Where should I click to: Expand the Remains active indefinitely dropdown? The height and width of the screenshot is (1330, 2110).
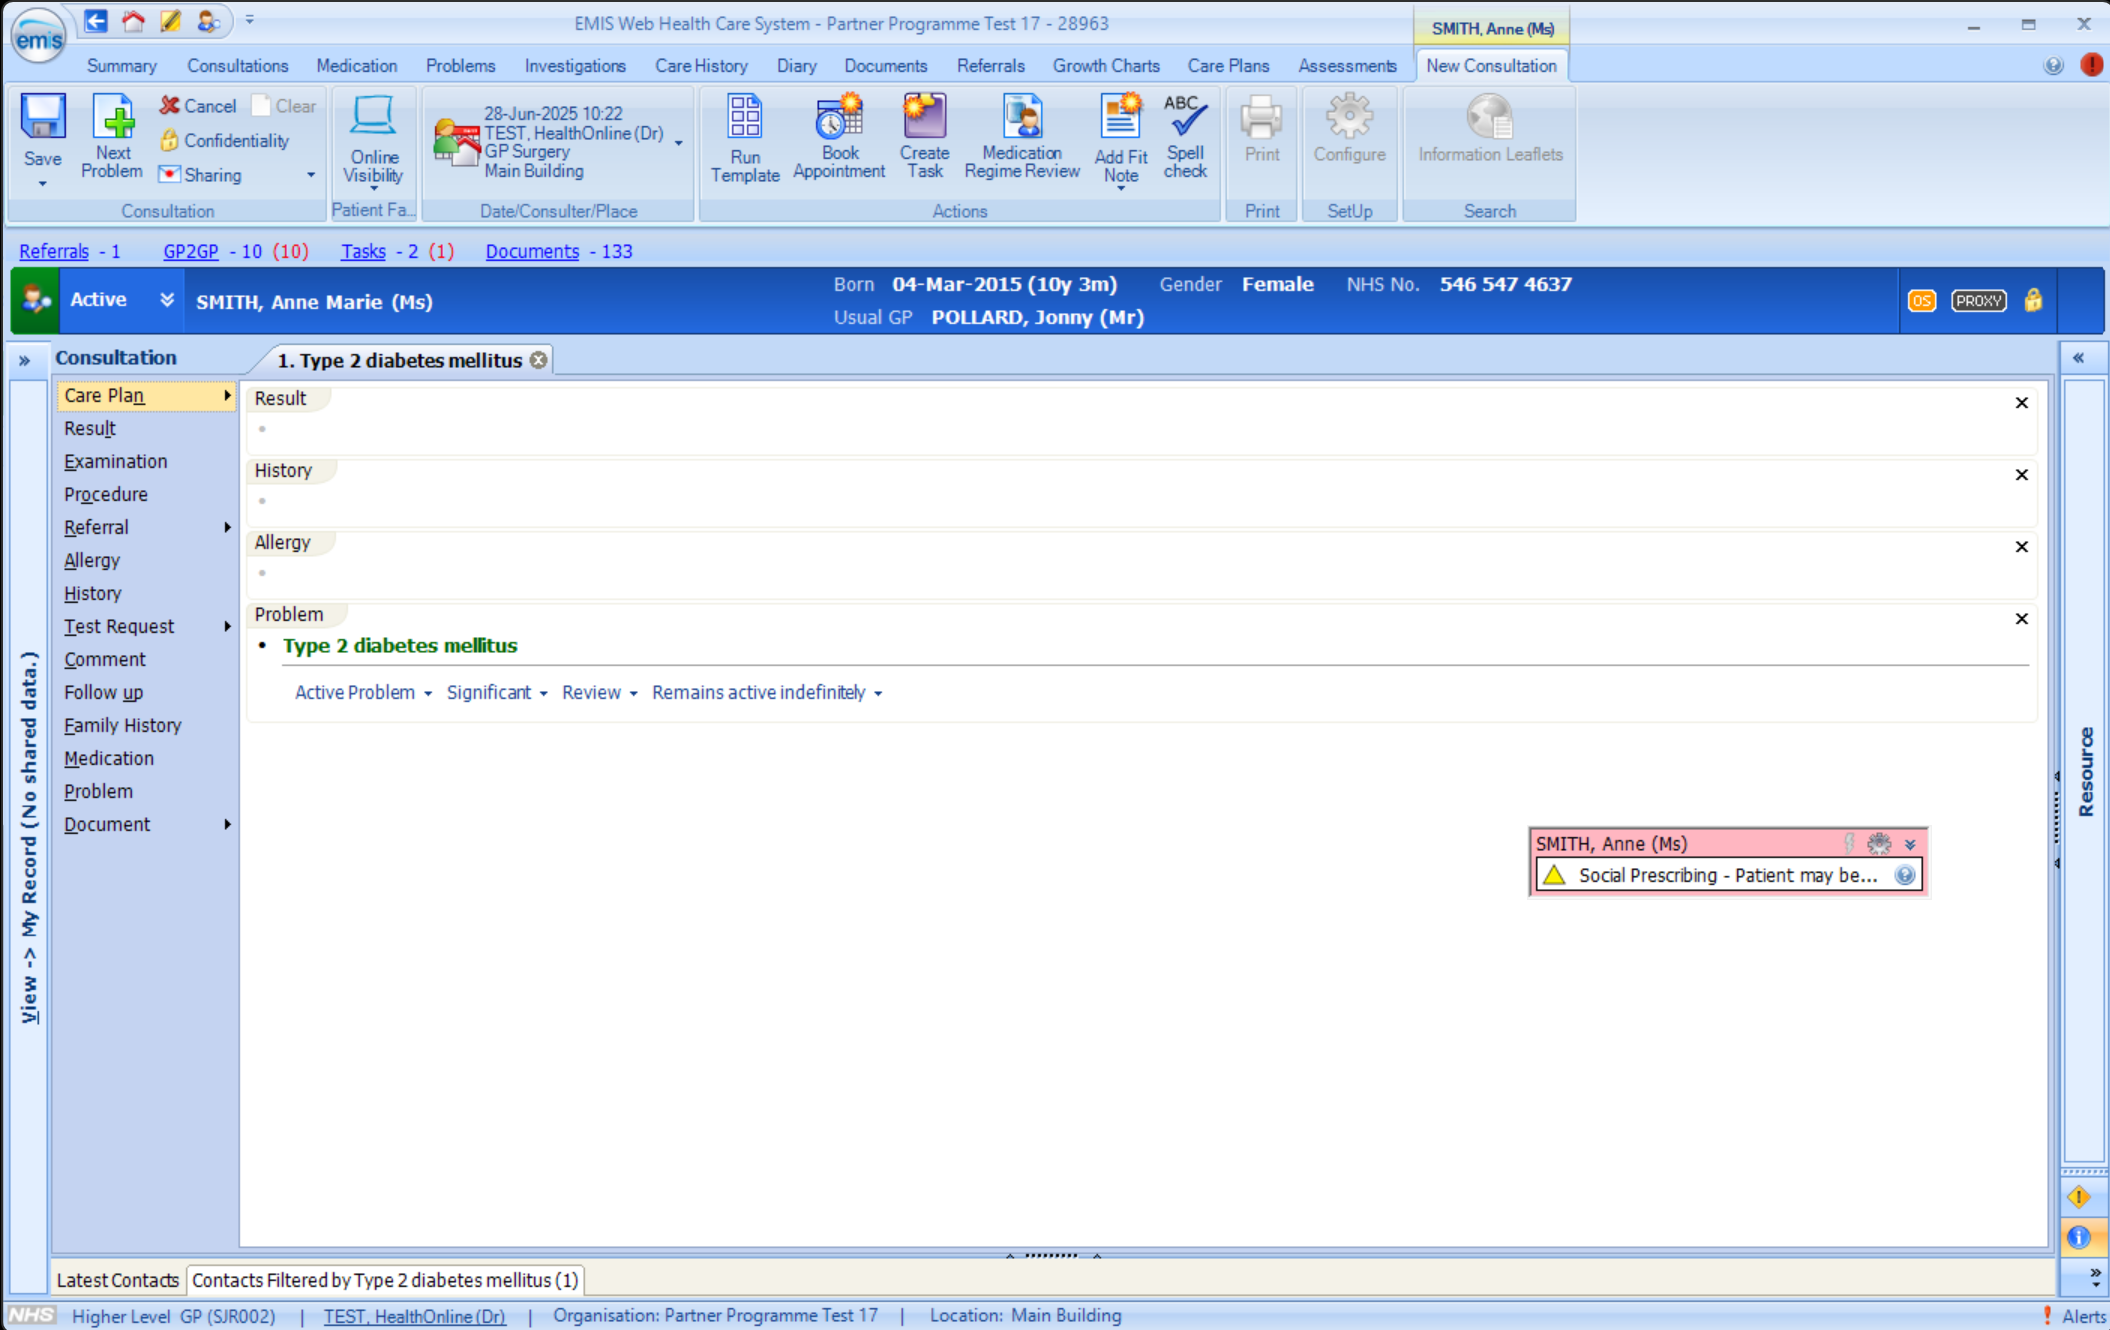tap(766, 693)
